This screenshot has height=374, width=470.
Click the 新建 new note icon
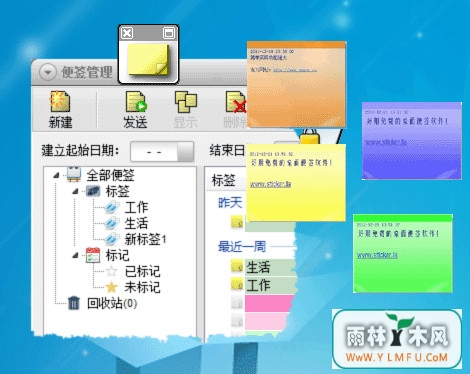click(60, 101)
